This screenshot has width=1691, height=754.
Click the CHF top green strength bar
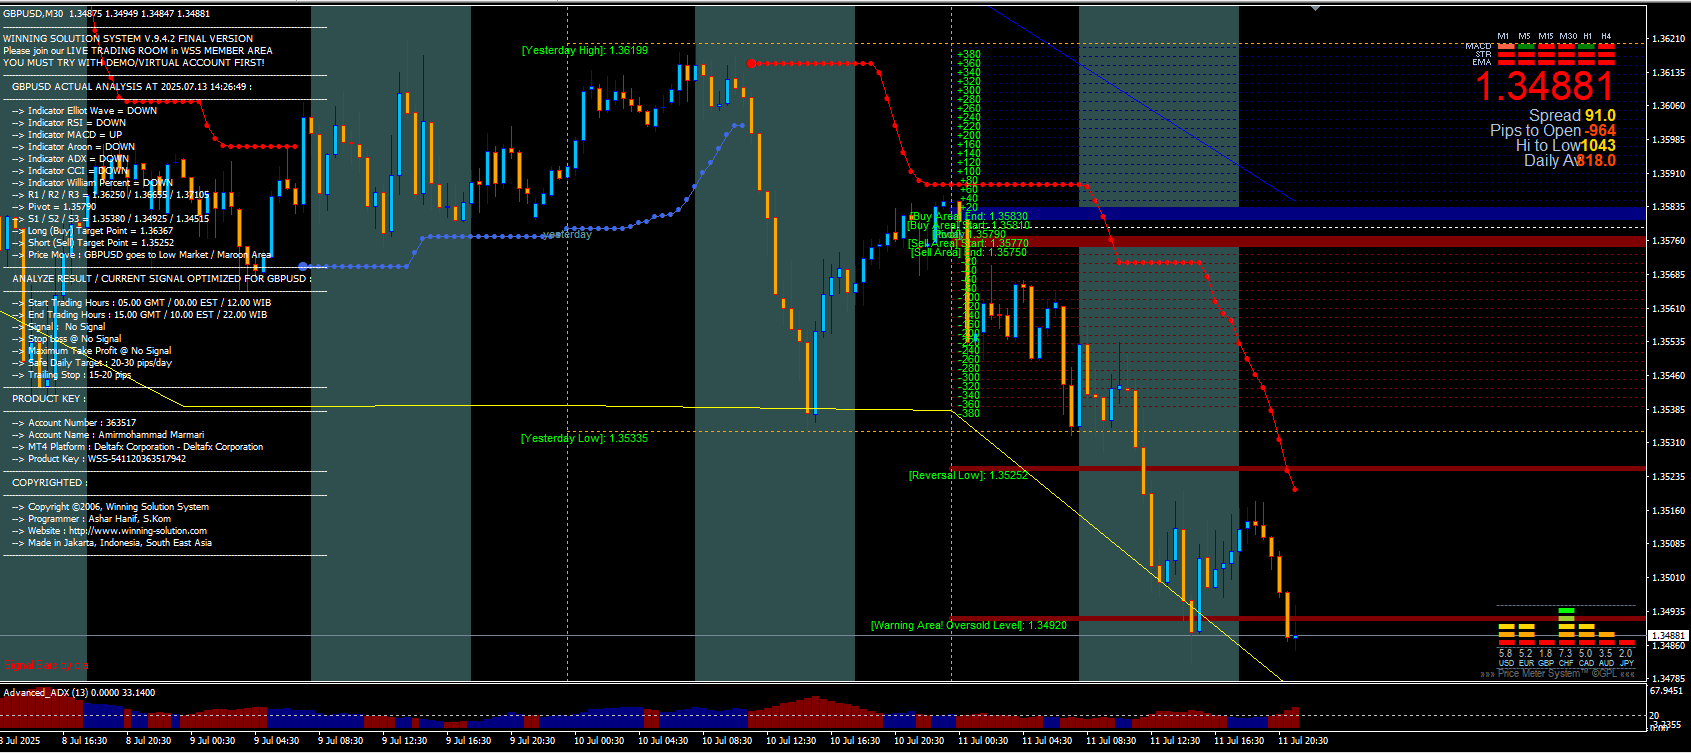(1566, 610)
